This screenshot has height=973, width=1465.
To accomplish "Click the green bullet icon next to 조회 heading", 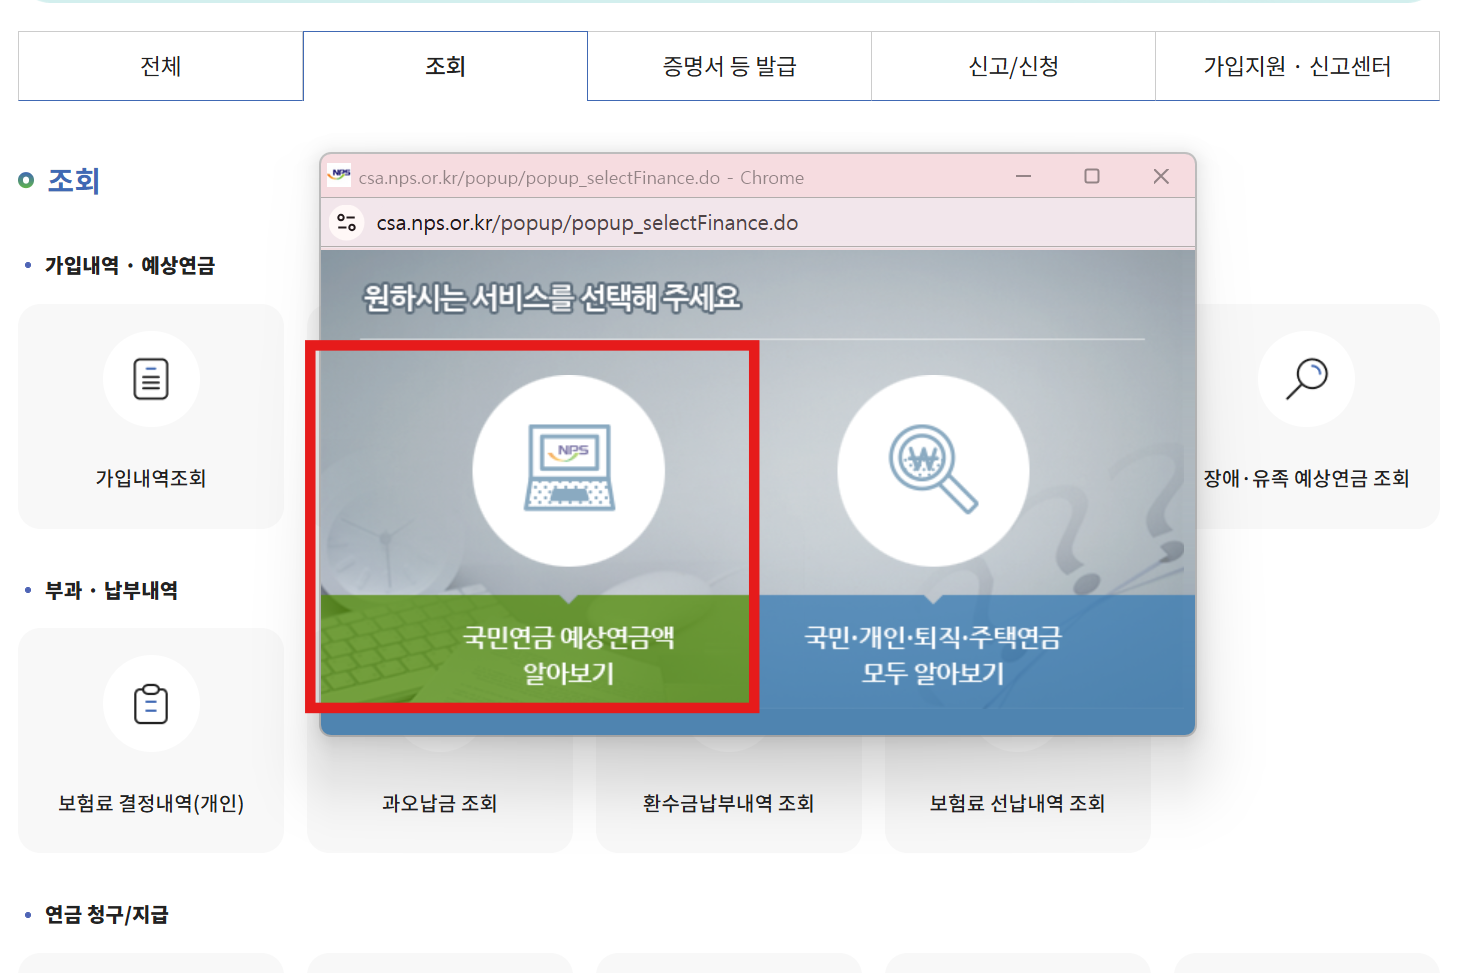I will pyautogui.click(x=25, y=180).
